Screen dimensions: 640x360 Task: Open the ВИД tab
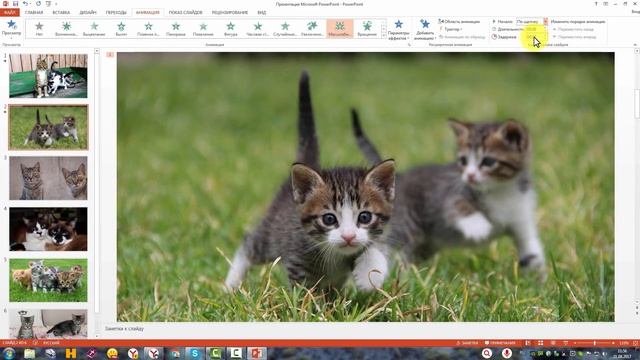tap(262, 12)
